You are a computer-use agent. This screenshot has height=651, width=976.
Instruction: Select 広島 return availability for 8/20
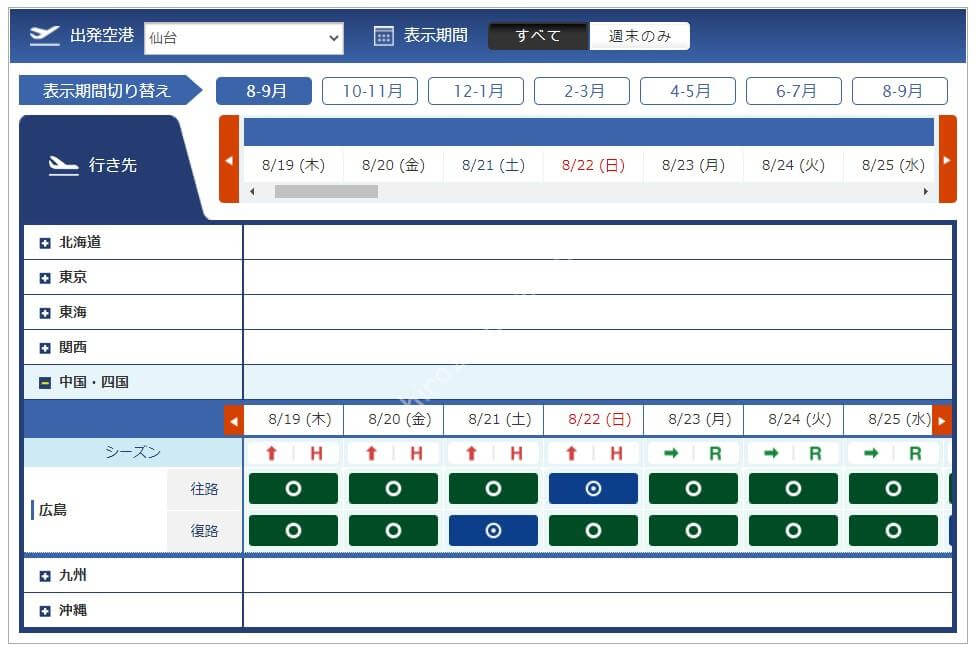click(x=393, y=530)
